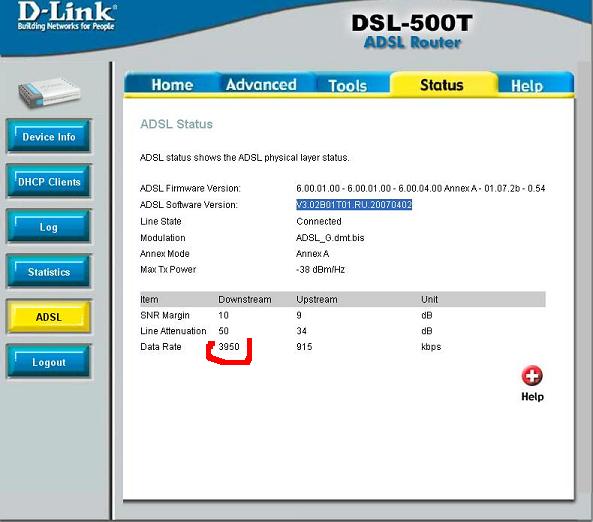This screenshot has width=593, height=522.
Task: Click the downstream SNR margin value 10
Action: pos(223,315)
